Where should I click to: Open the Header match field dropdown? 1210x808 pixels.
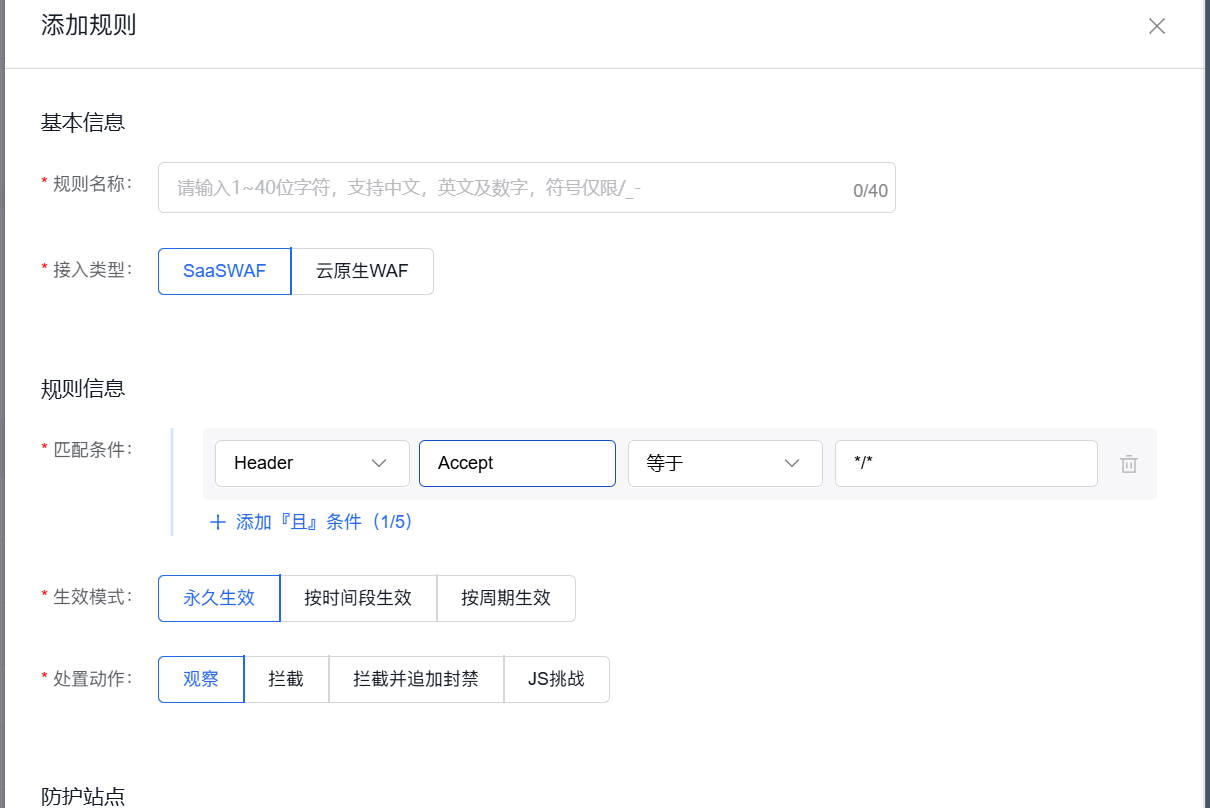312,463
